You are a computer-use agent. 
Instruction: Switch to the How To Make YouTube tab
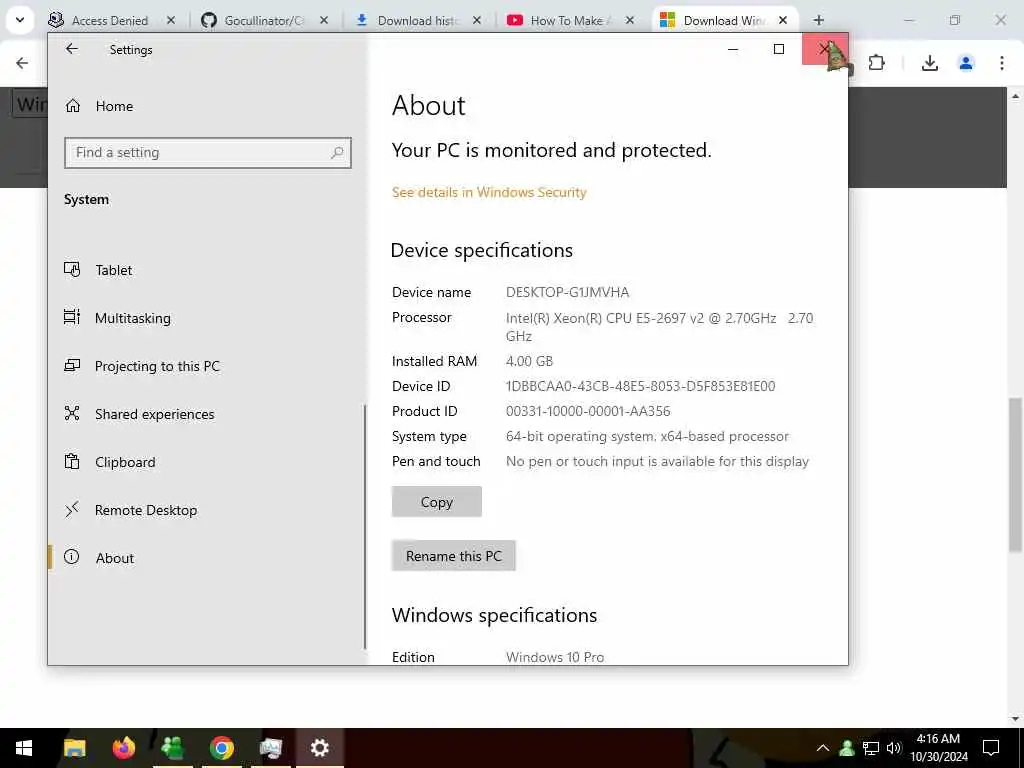coord(561,20)
